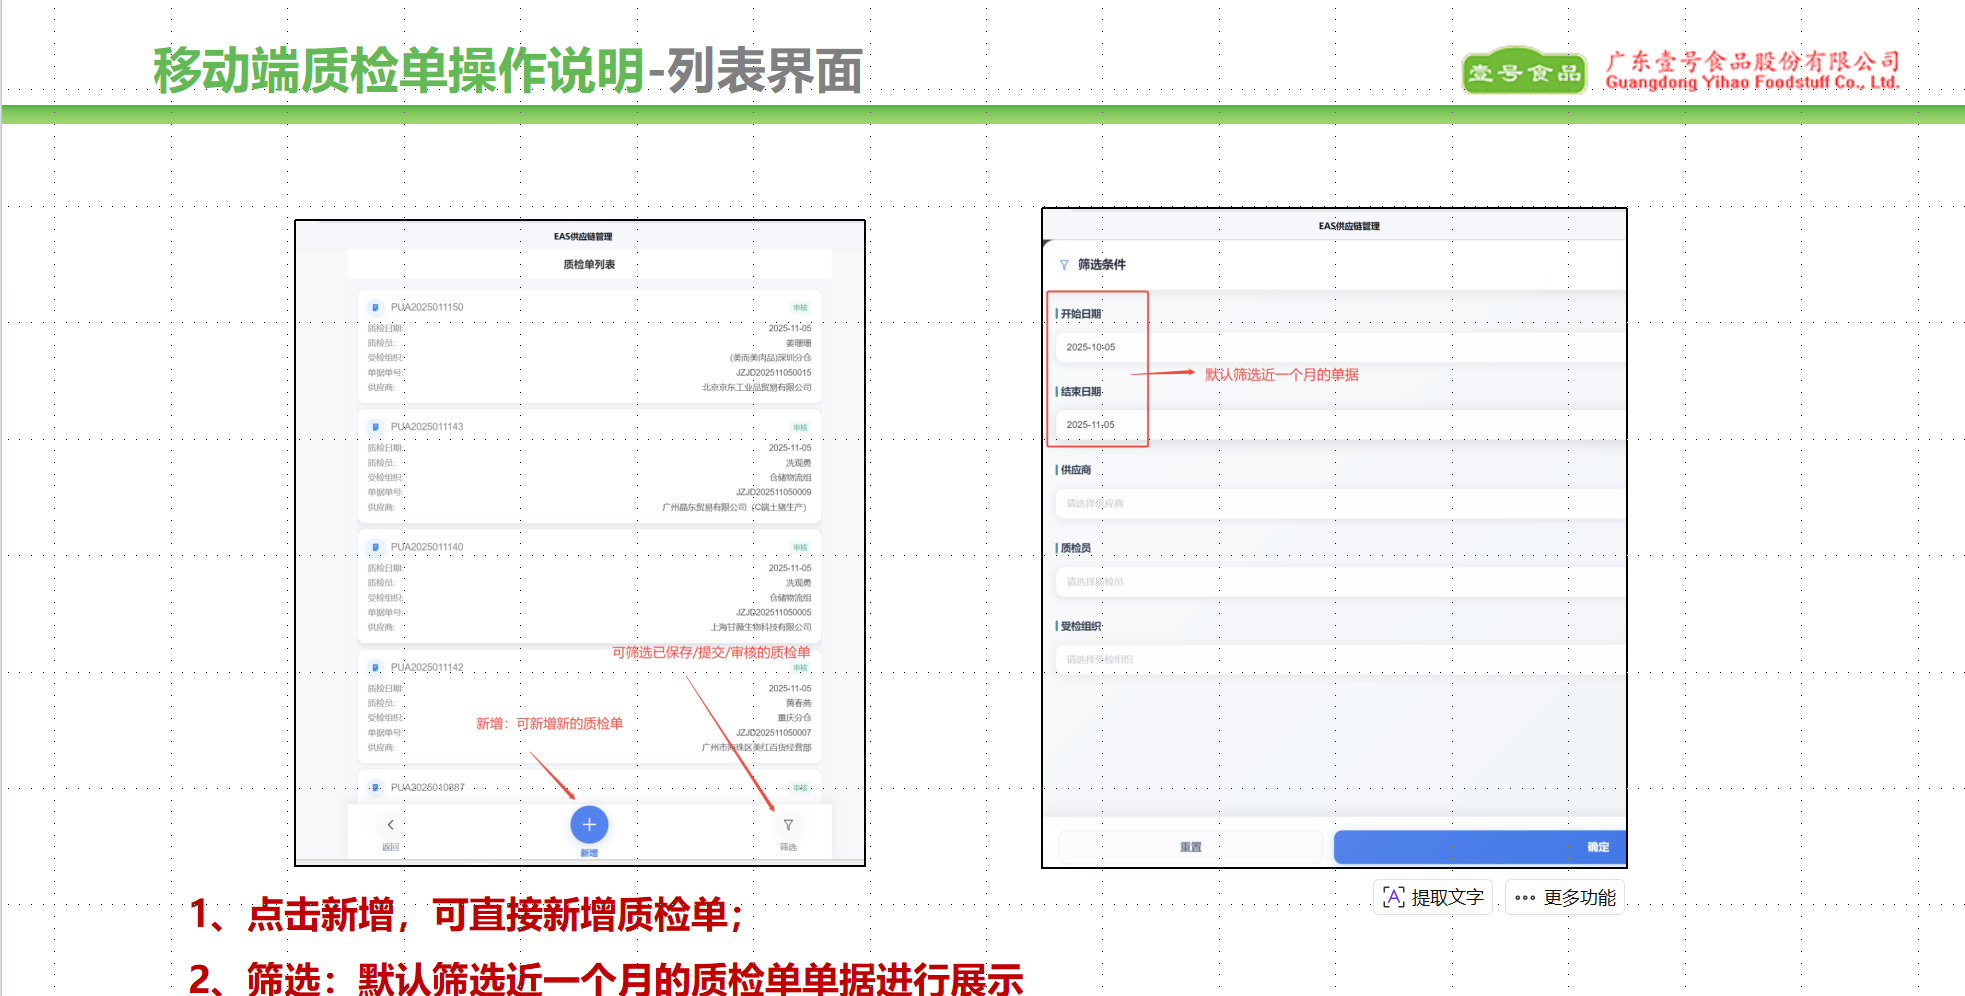Click the blue 确定 confirm button
1965x996 pixels.
1479,847
